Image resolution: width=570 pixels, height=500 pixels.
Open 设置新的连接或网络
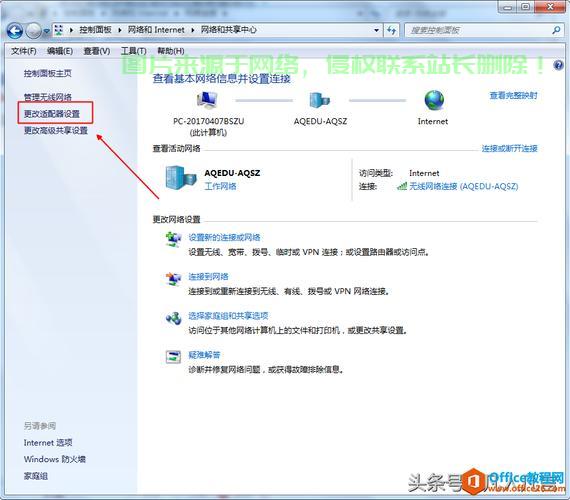224,237
